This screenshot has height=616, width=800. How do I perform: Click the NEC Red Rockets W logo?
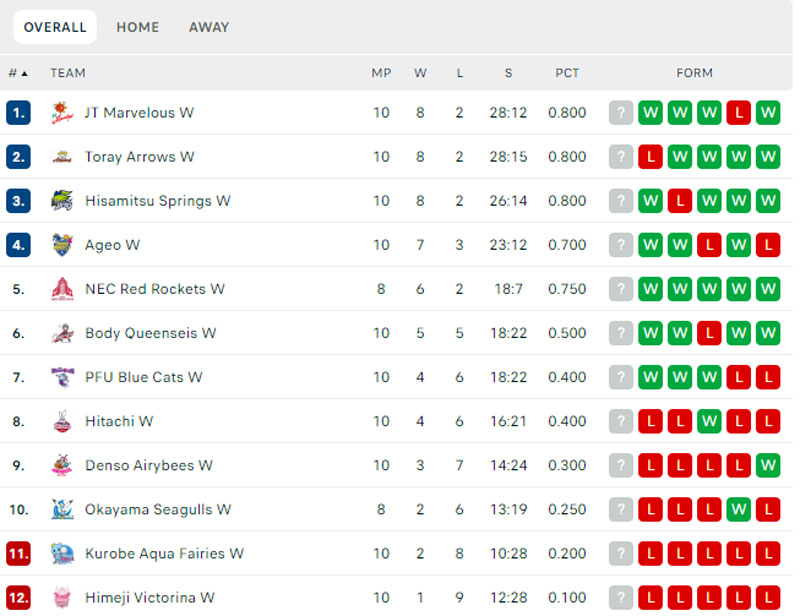point(62,289)
